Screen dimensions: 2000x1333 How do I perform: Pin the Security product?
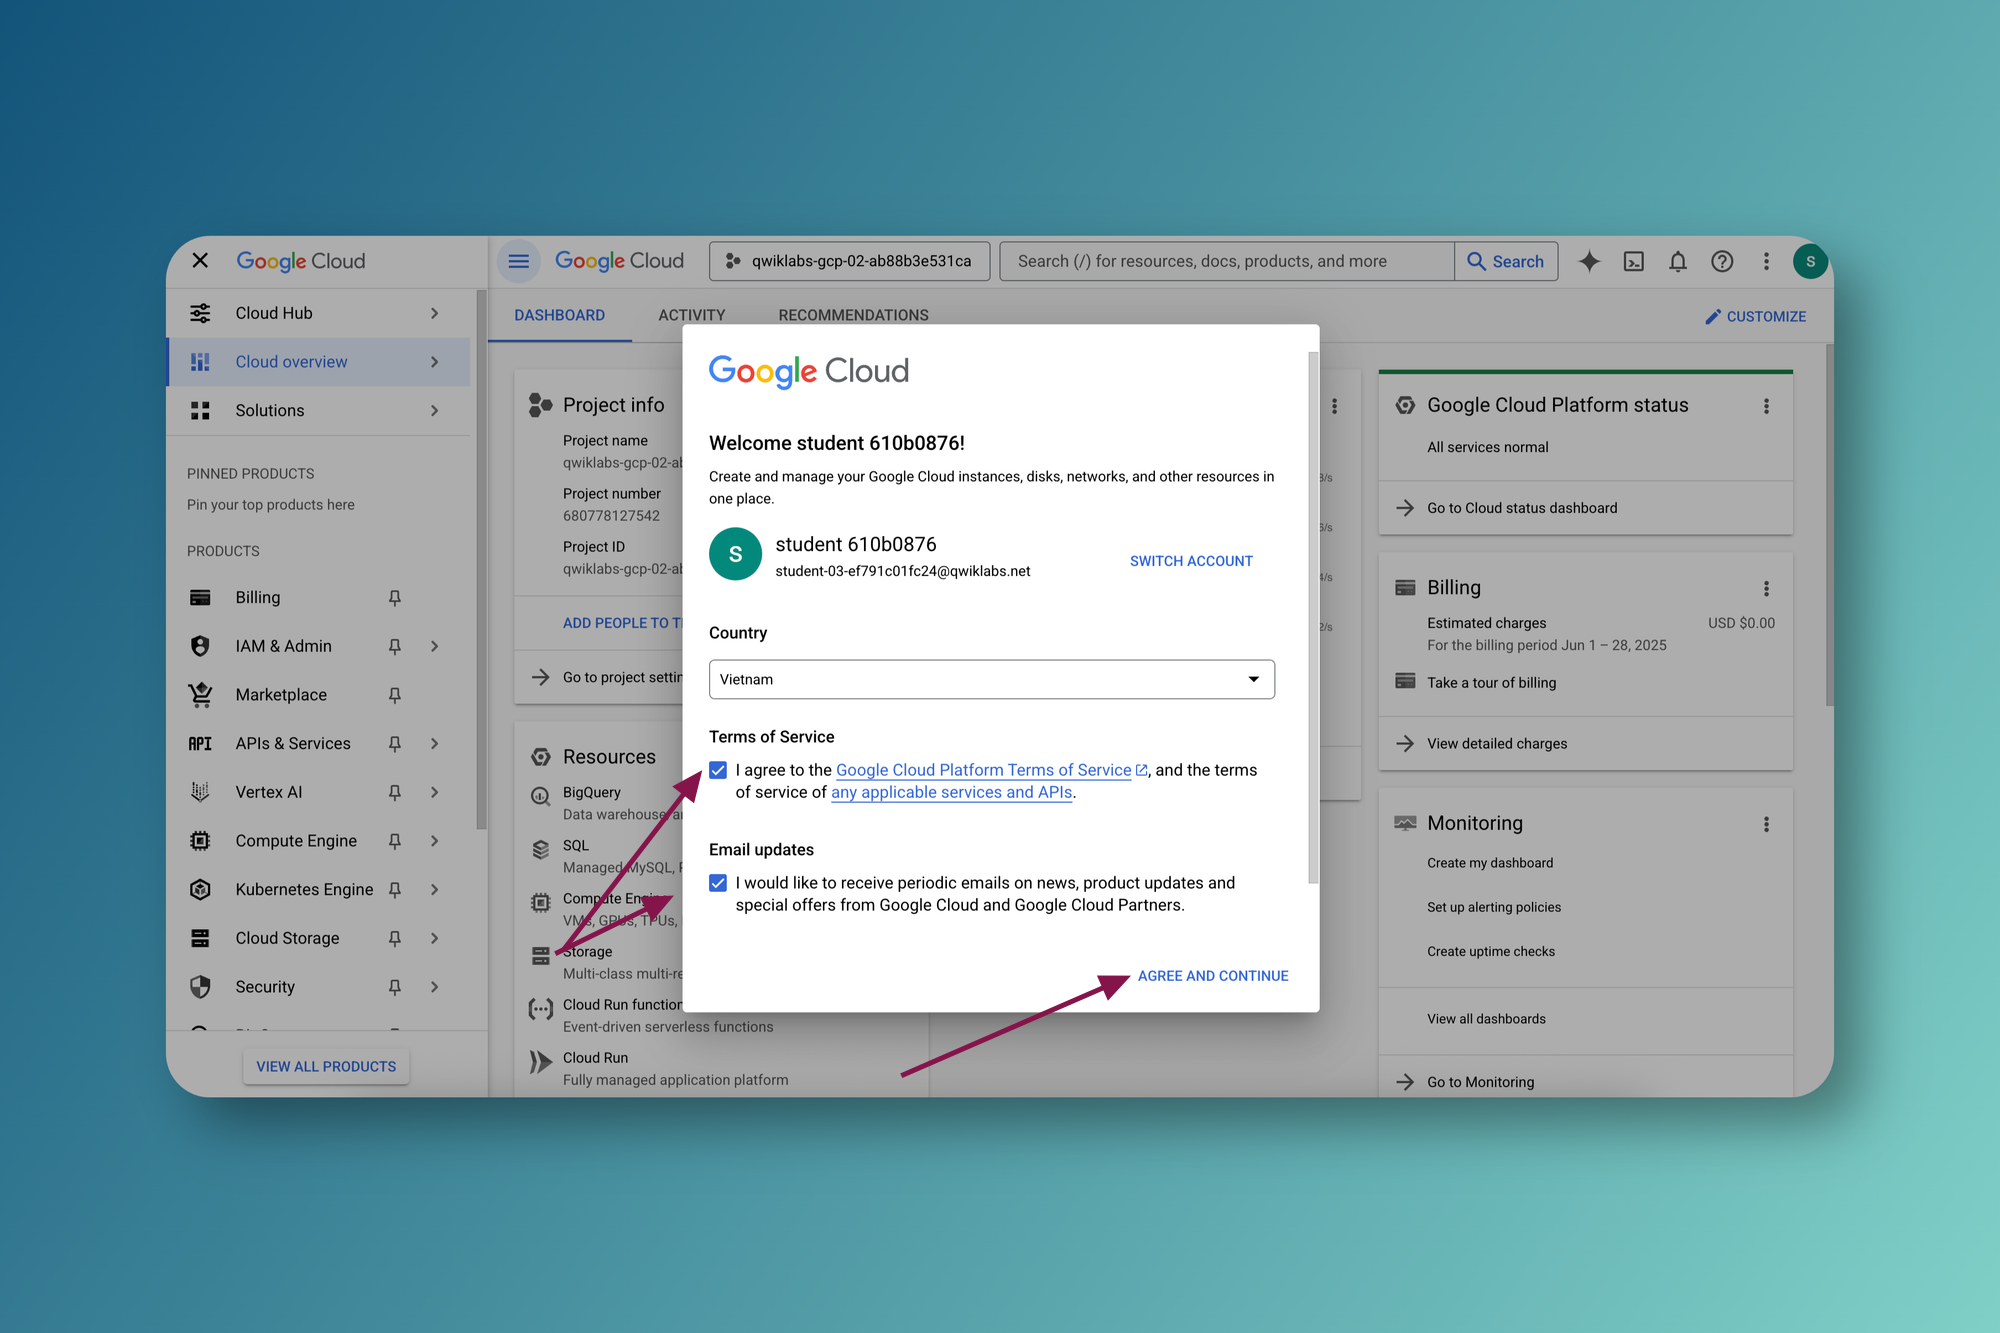tap(395, 987)
